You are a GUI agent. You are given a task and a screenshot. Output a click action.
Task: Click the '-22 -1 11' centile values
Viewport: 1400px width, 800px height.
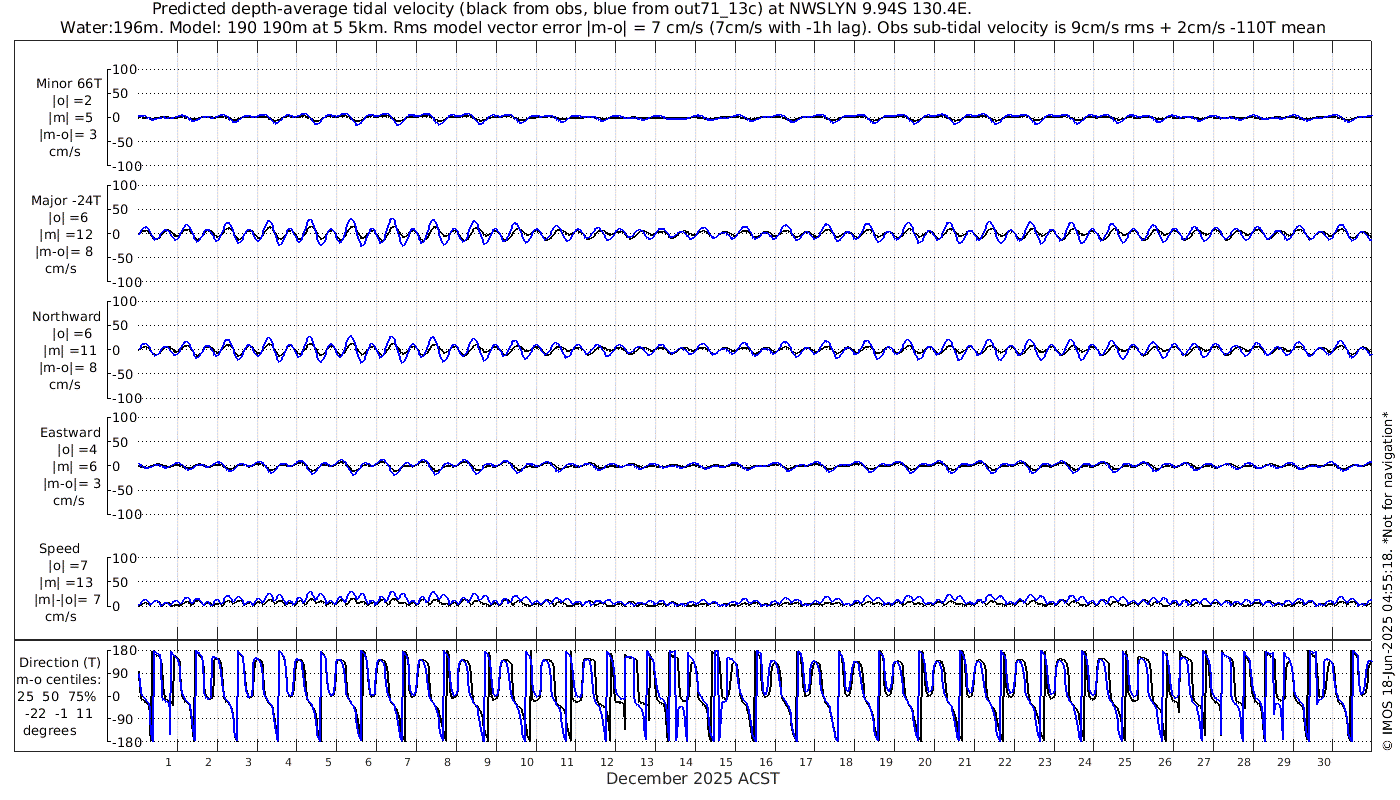coord(61,713)
